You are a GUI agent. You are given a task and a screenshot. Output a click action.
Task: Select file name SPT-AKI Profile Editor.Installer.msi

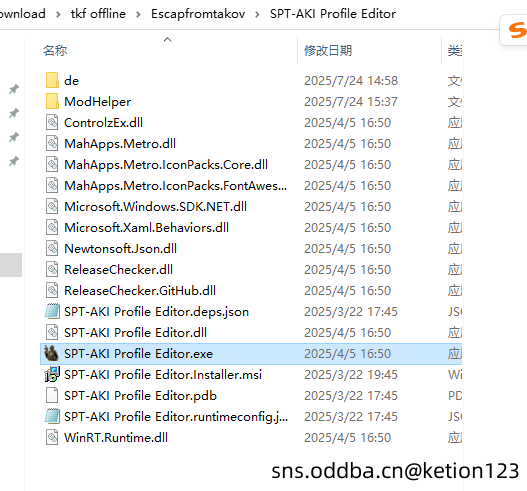163,374
